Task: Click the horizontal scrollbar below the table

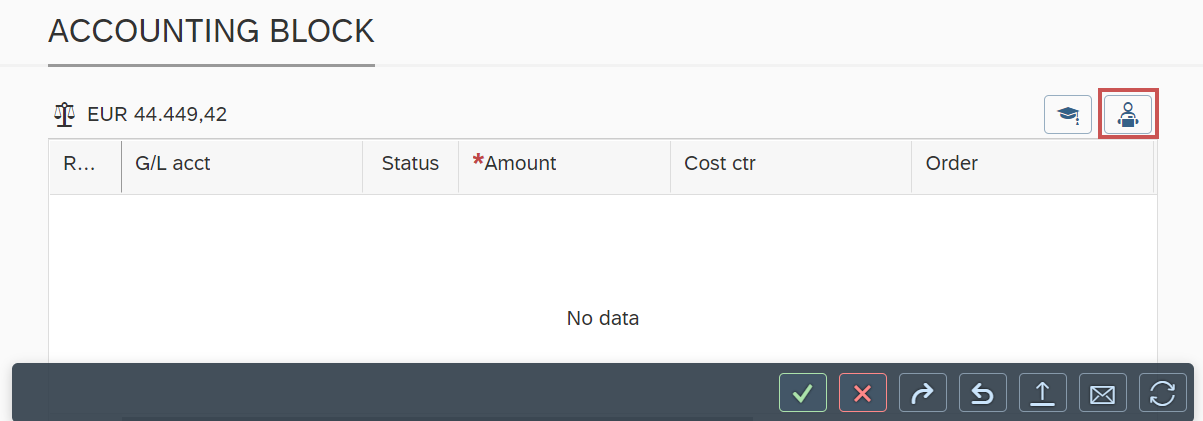Action: pos(437,418)
